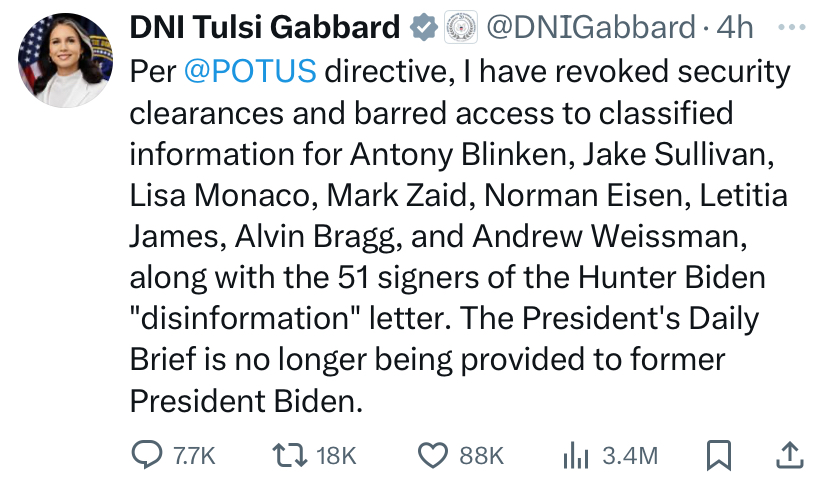The image size is (828, 484).
Task: Open the tweet by clicking 'President Biden.' text
Action: [x=247, y=401]
